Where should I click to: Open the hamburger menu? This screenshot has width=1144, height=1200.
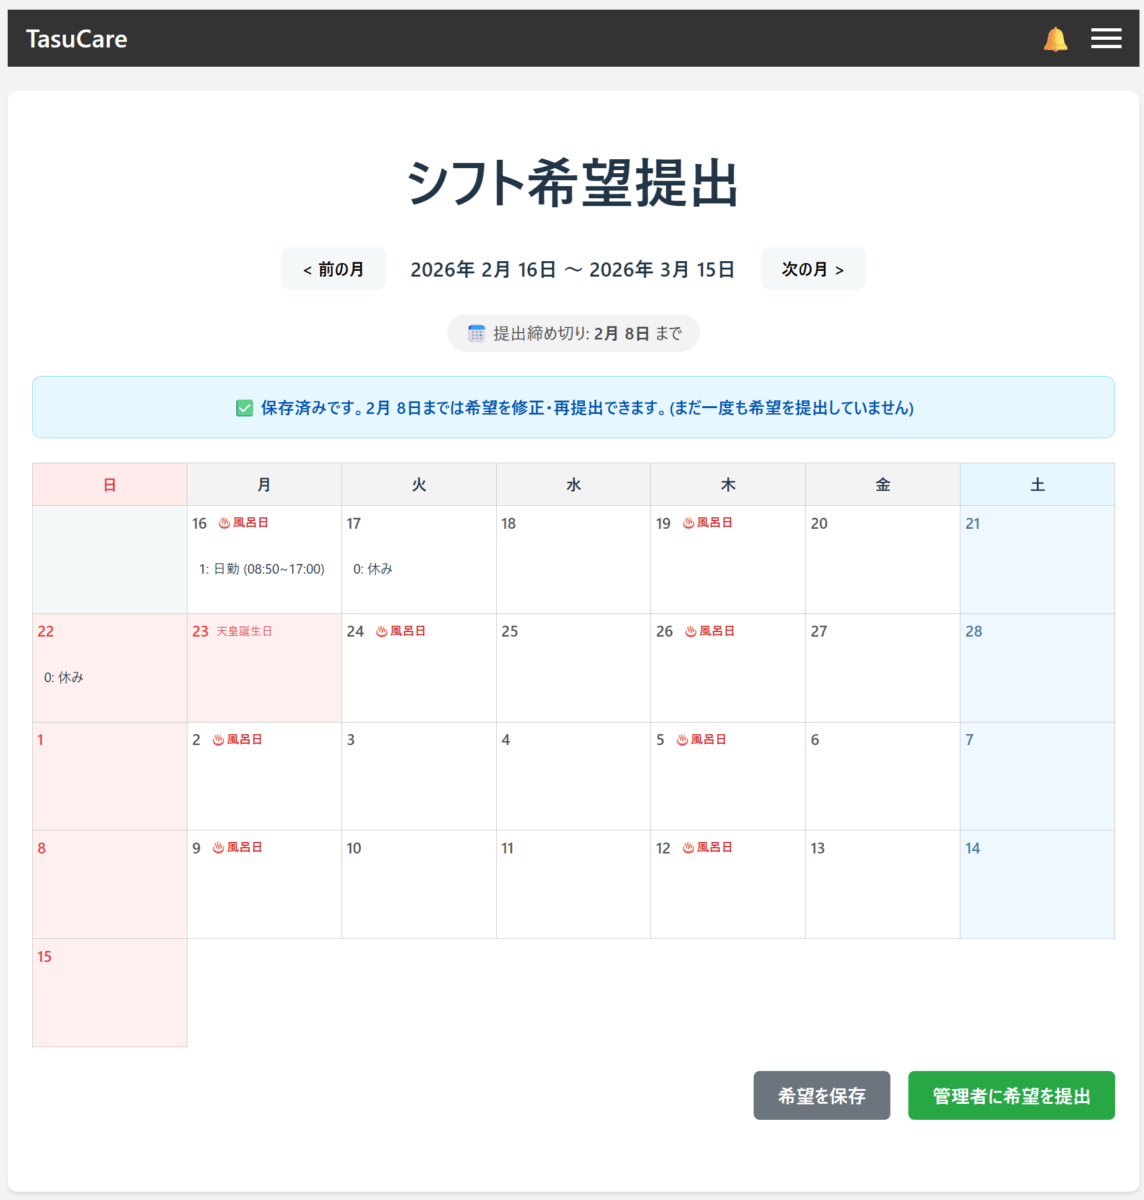[x=1106, y=38]
